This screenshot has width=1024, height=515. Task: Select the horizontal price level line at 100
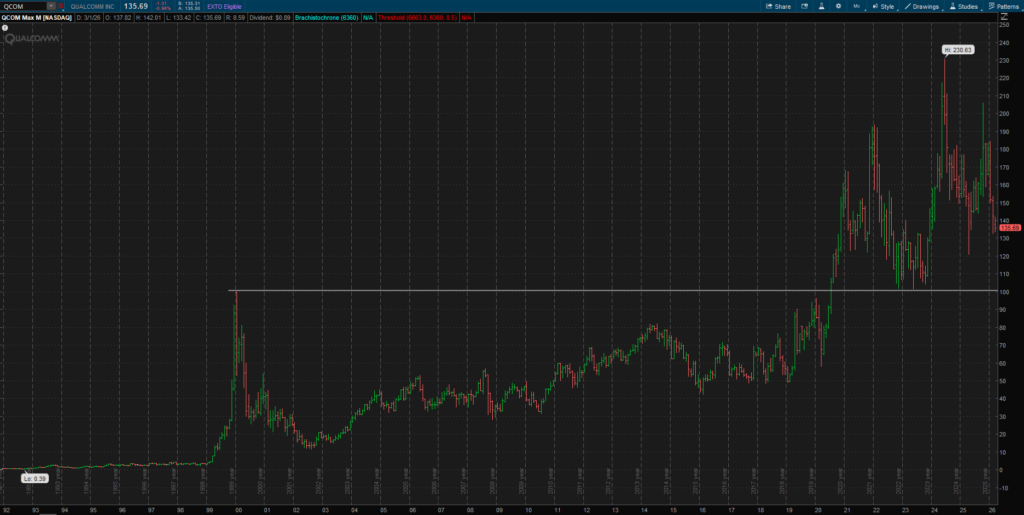click(500, 291)
